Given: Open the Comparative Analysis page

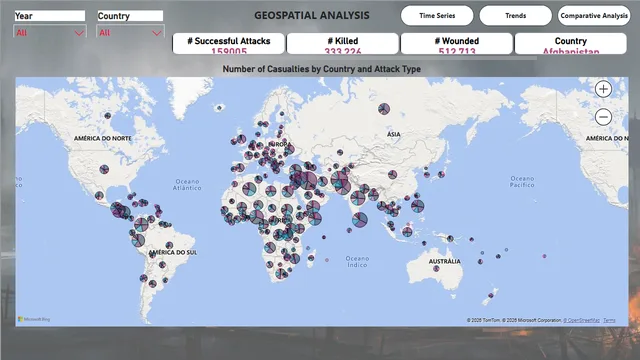Looking at the screenshot, I should 594,16.
